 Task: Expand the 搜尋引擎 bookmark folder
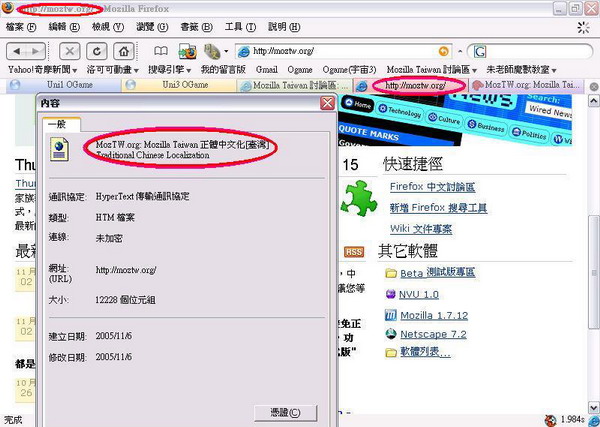(170, 70)
